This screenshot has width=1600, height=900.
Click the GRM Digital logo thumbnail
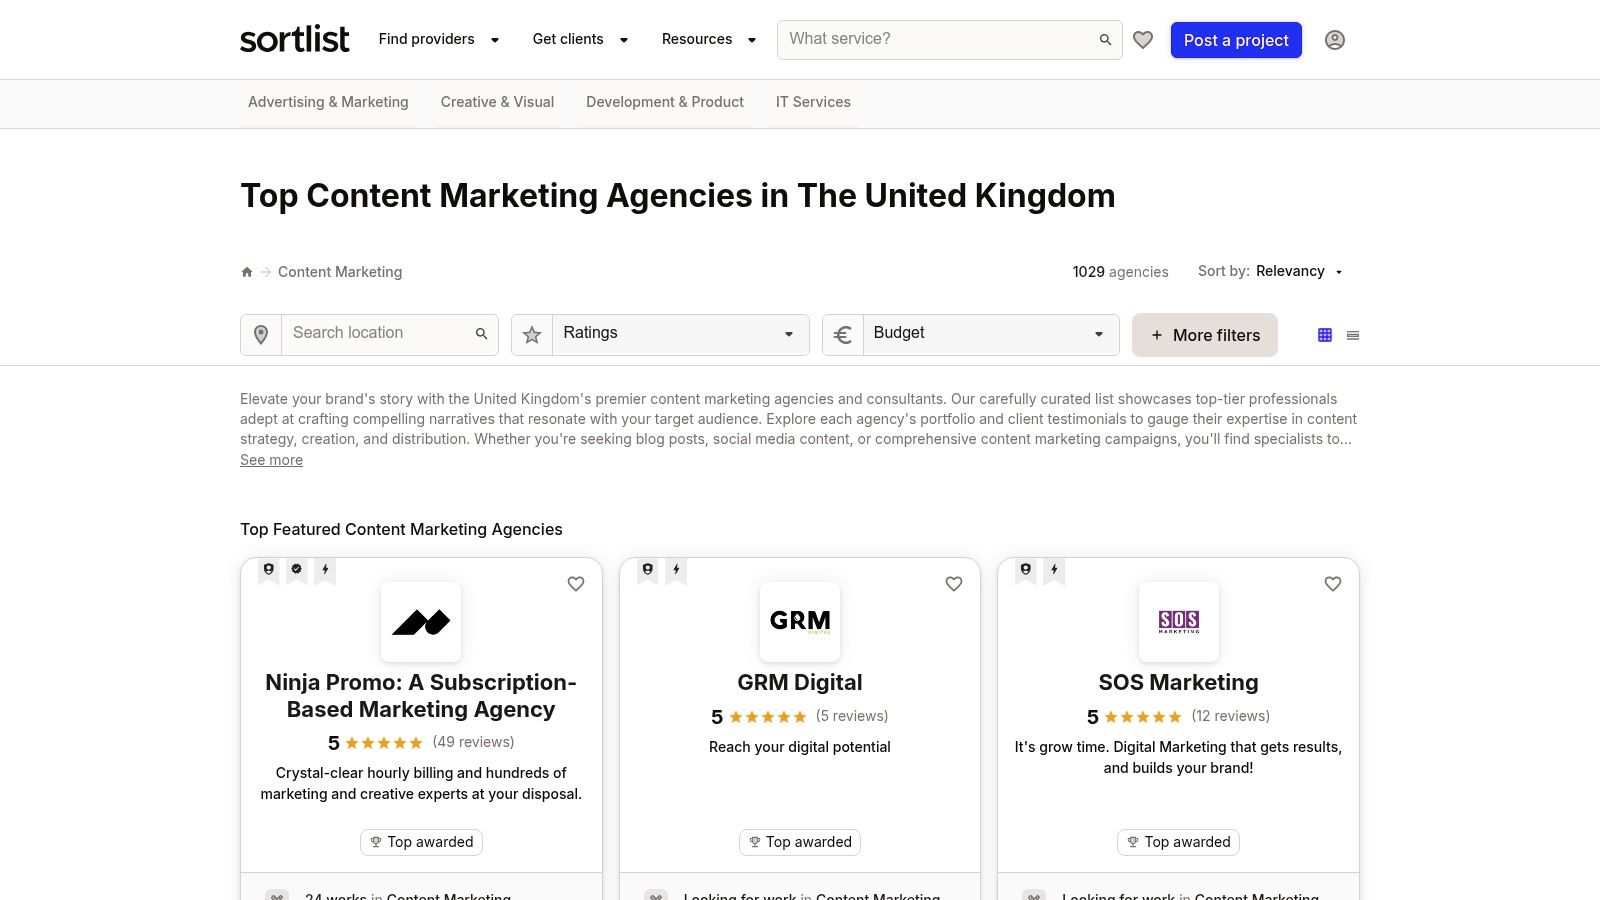(x=800, y=622)
